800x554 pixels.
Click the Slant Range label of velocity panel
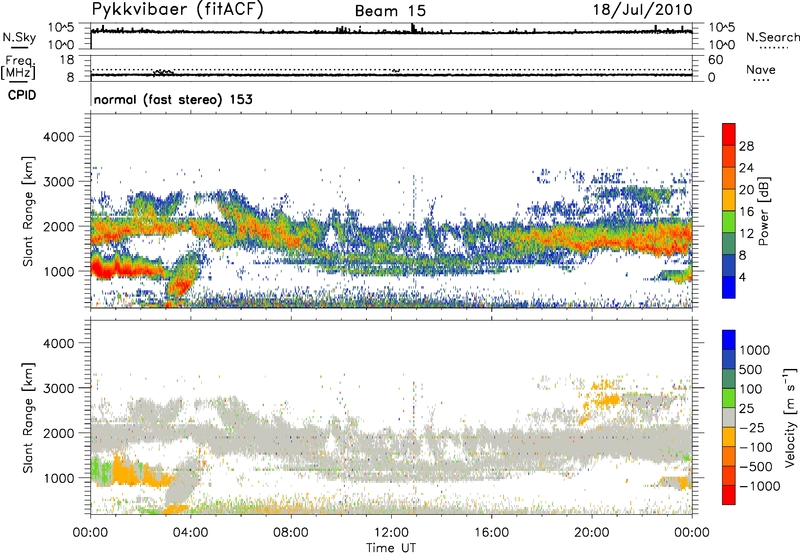tap(28, 418)
